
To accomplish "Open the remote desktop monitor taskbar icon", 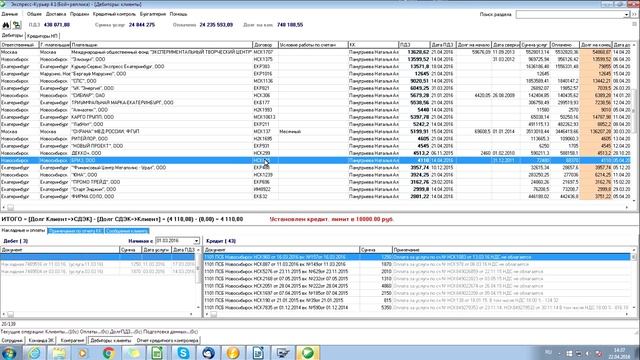I will [x=283, y=353].
